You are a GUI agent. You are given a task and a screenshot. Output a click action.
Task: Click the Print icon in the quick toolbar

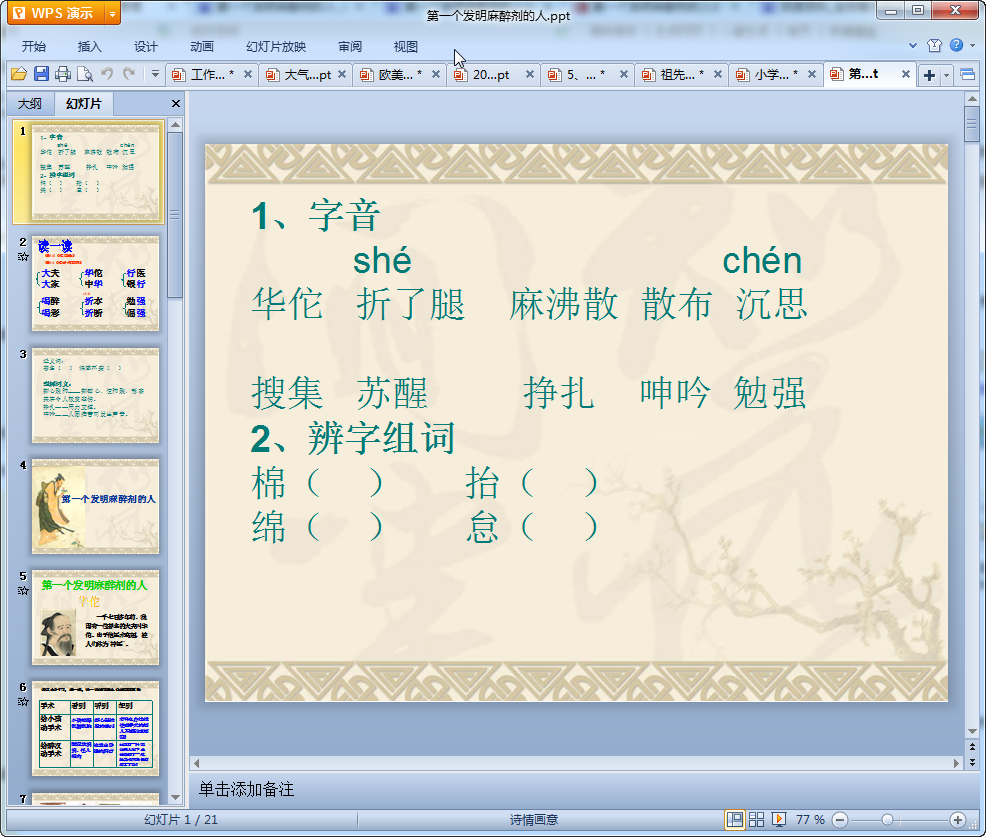point(63,74)
